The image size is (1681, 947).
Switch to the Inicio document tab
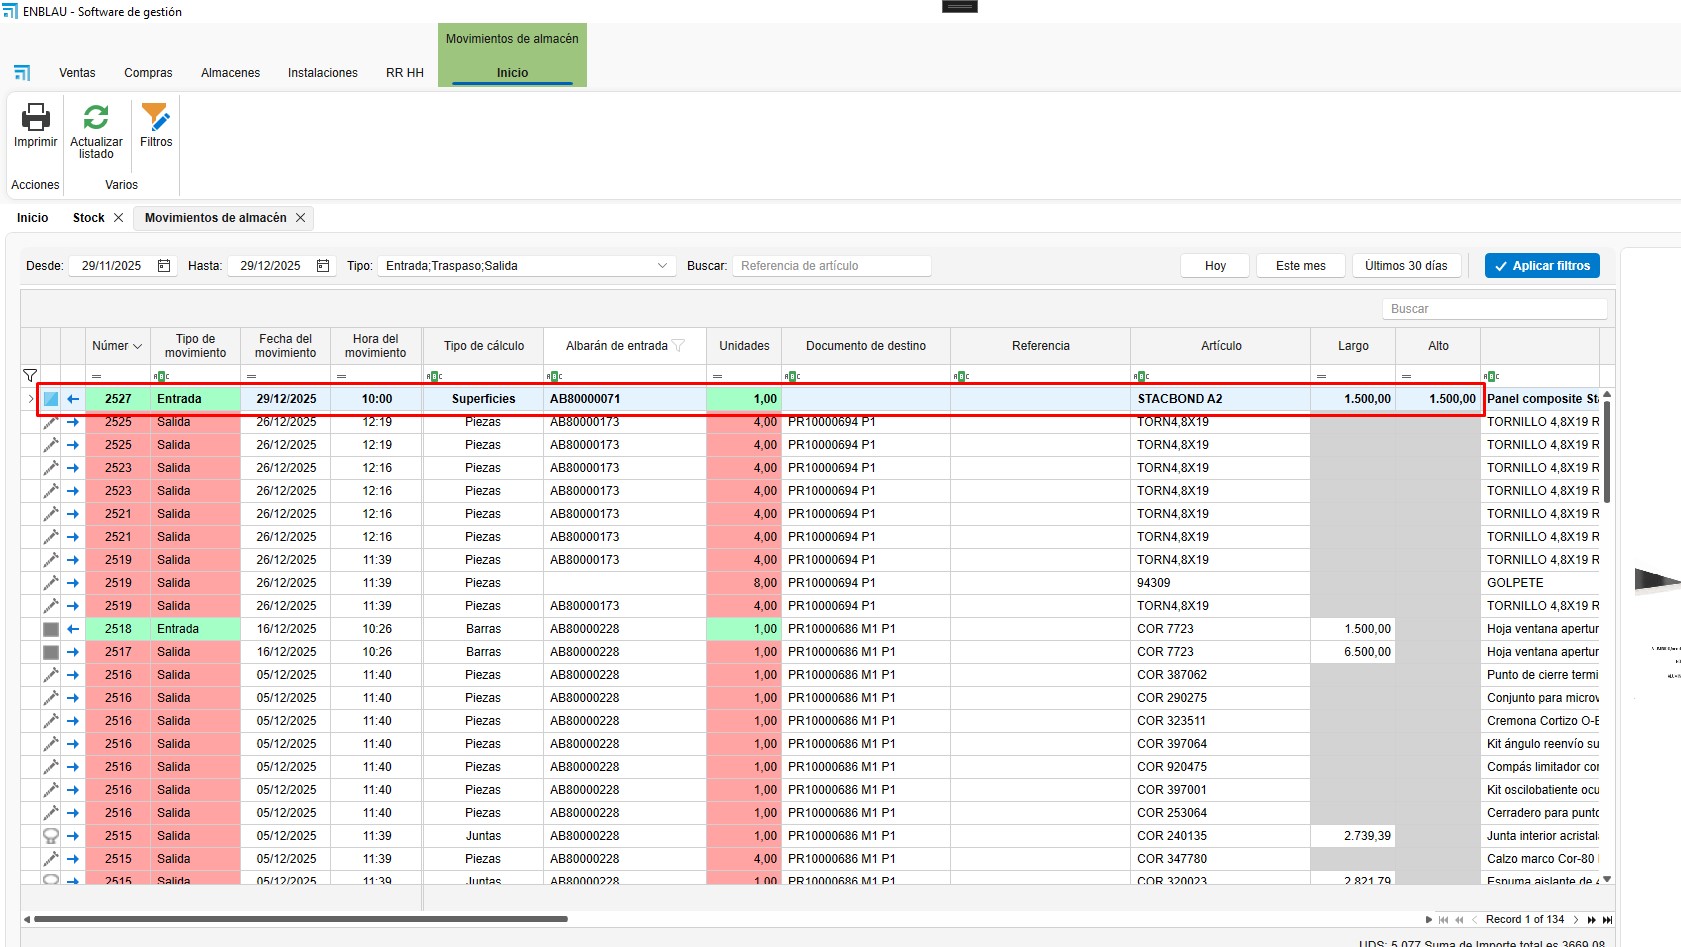[32, 218]
